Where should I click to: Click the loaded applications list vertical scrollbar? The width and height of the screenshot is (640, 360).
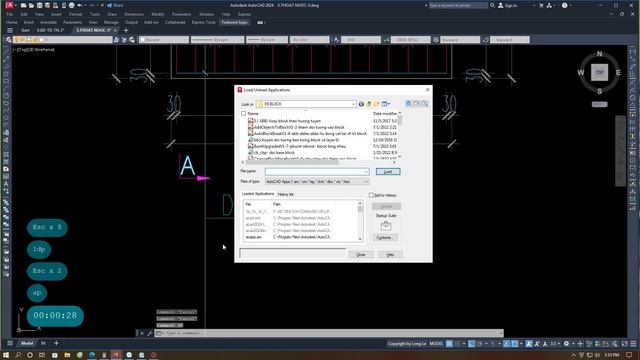[360, 221]
